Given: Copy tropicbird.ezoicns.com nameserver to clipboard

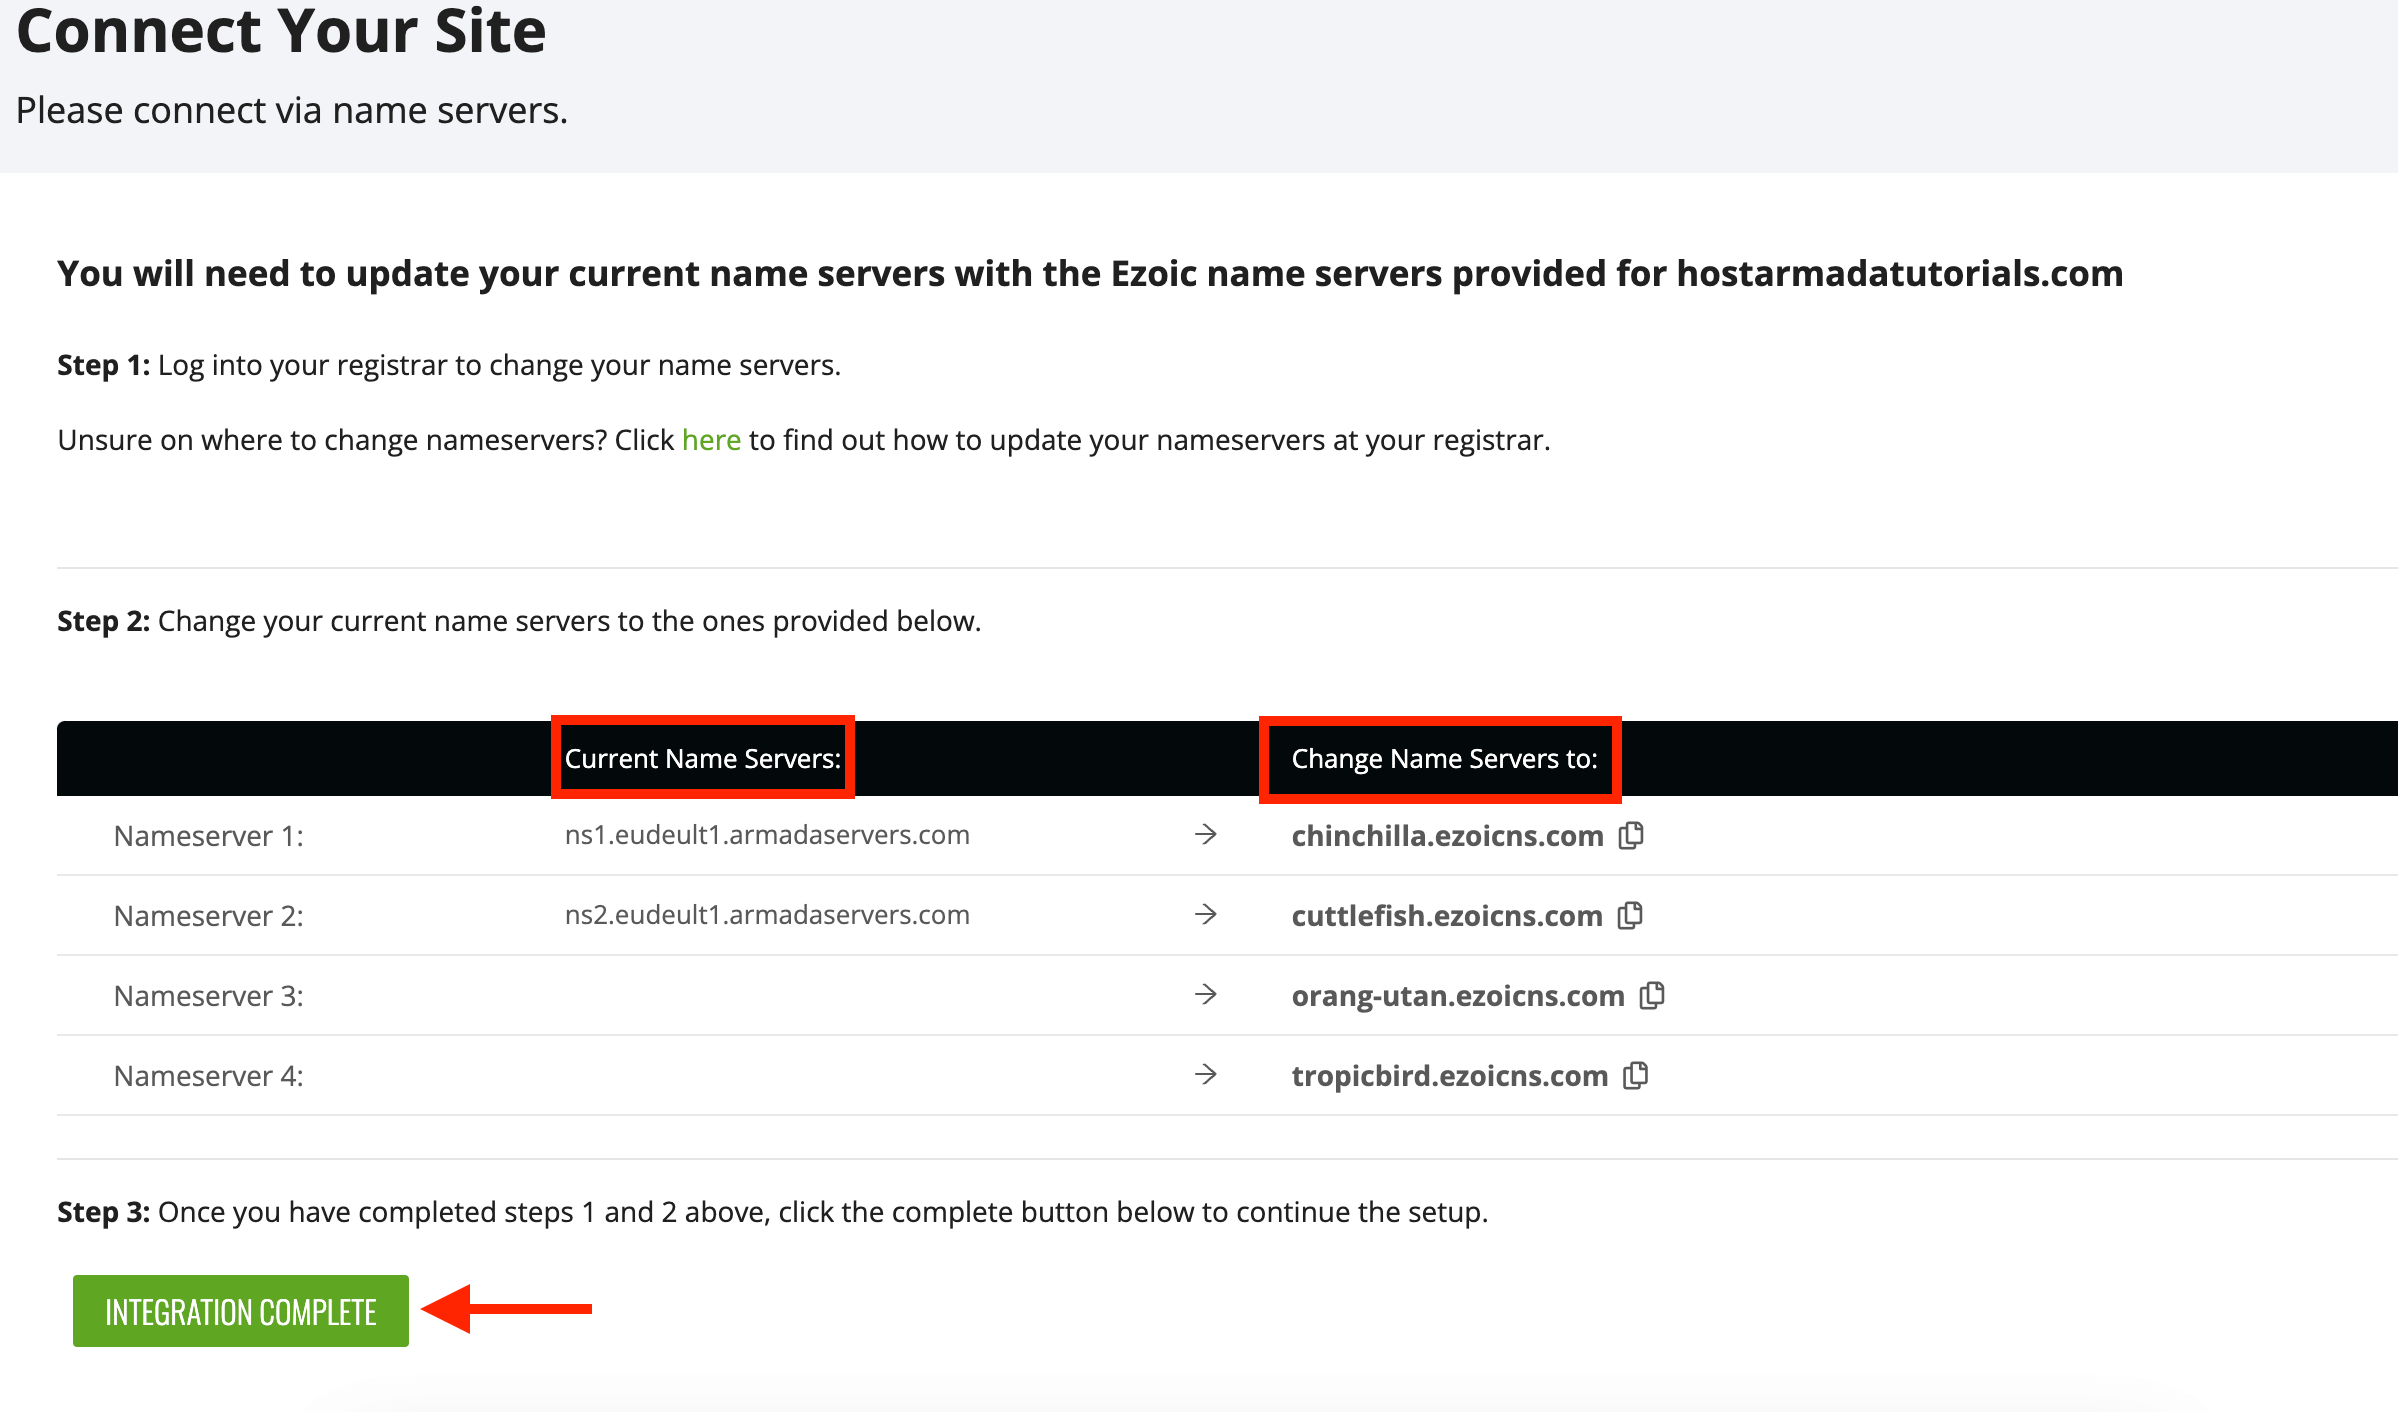Looking at the screenshot, I should [x=1636, y=1075].
